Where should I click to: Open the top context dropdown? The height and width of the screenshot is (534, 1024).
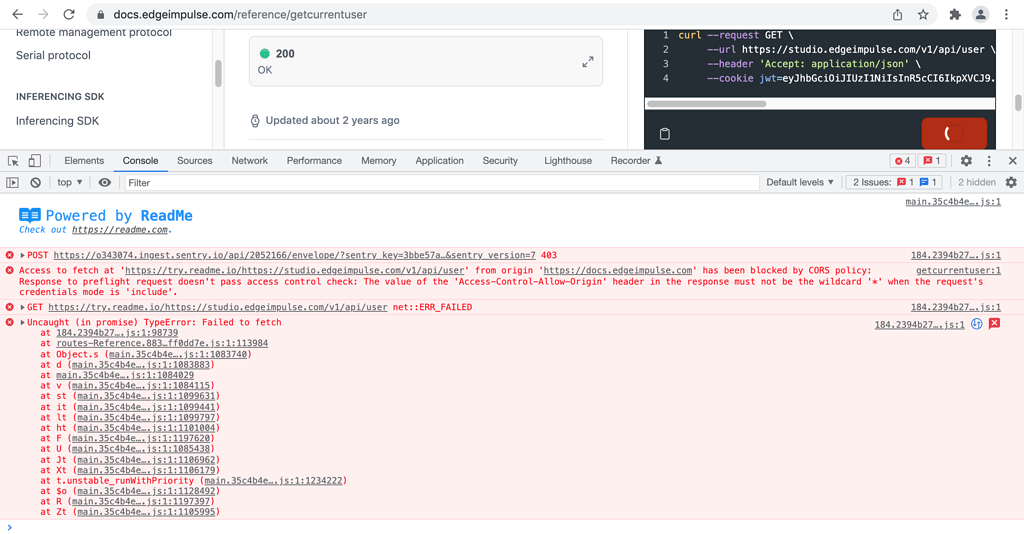[69, 183]
